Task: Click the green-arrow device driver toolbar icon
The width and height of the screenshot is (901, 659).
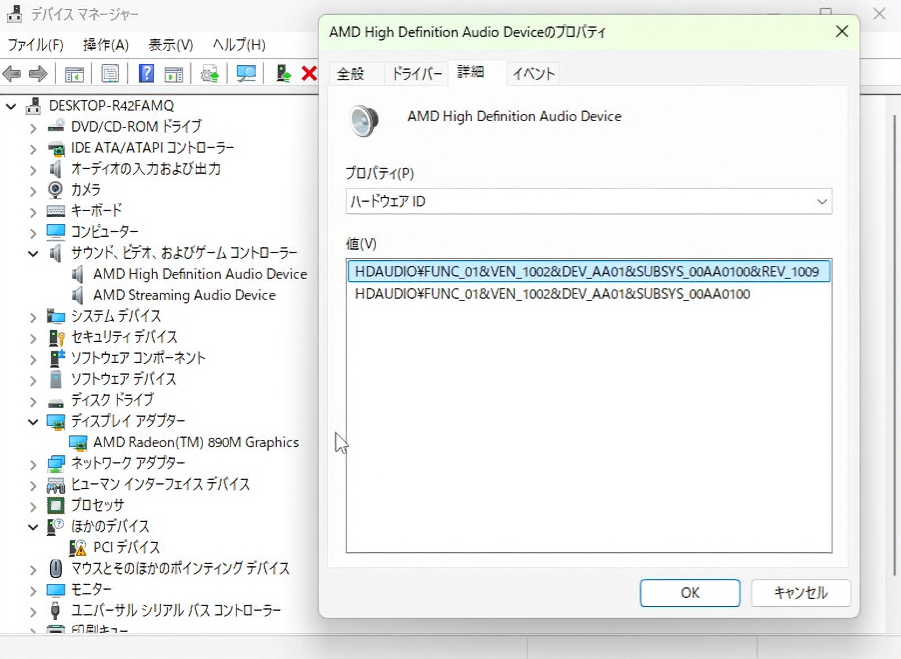Action: [x=283, y=74]
